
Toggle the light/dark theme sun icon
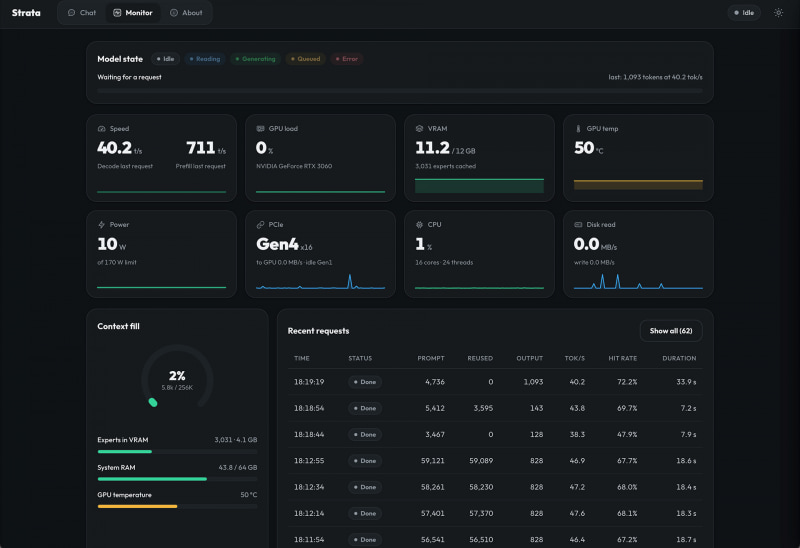(x=778, y=13)
